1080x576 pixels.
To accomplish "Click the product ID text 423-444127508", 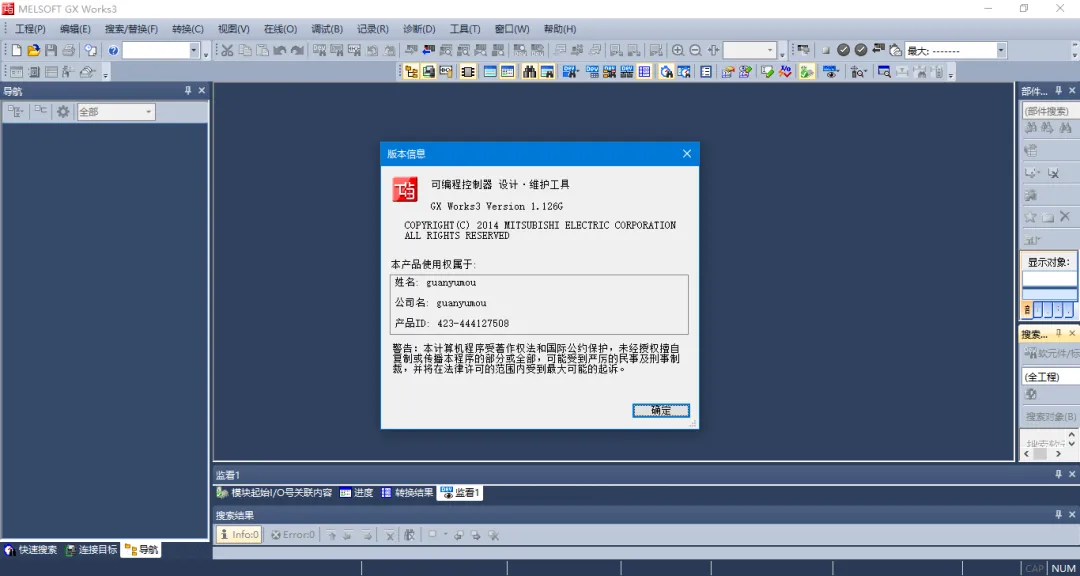I will tap(472, 323).
